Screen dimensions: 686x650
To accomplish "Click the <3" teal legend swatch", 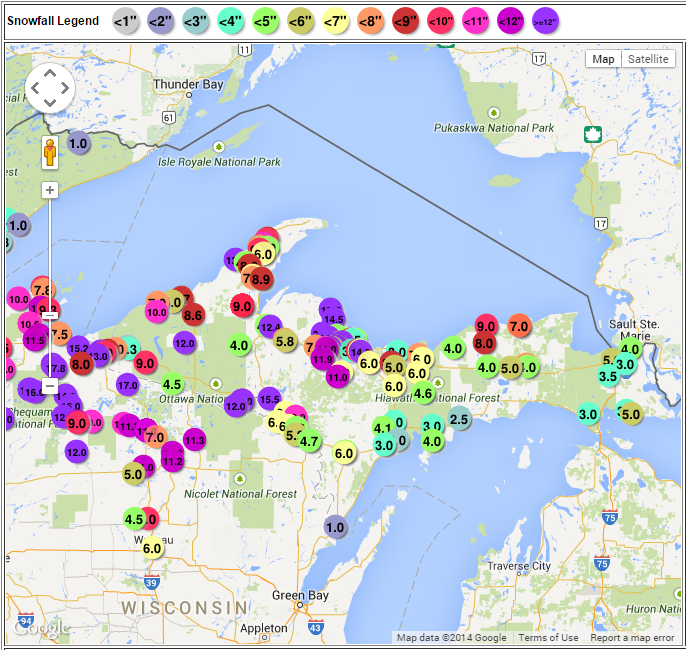I will 196,21.
